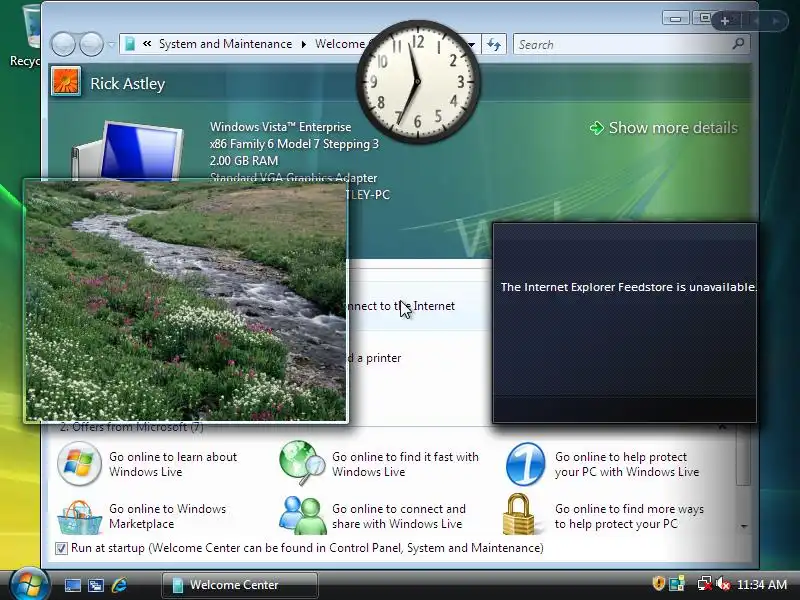
Task: Click the Windows Security shield tray icon
Action: (x=659, y=583)
